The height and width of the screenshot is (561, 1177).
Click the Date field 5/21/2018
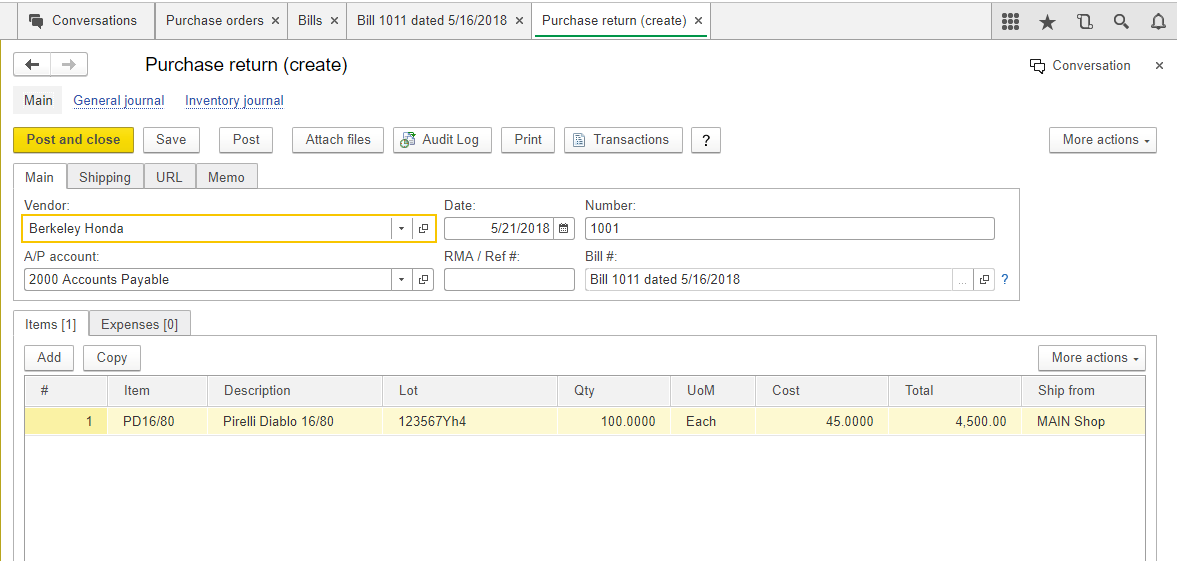click(x=499, y=228)
